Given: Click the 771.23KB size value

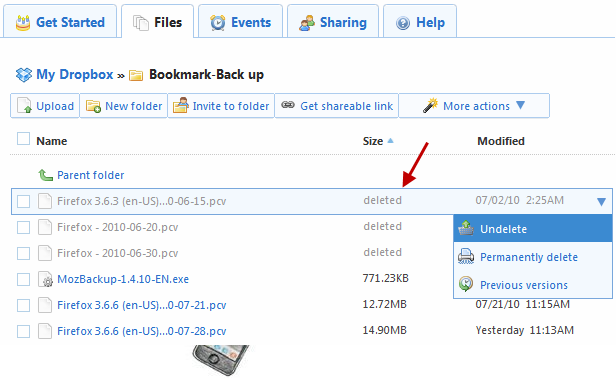Looking at the screenshot, I should [x=386, y=278].
